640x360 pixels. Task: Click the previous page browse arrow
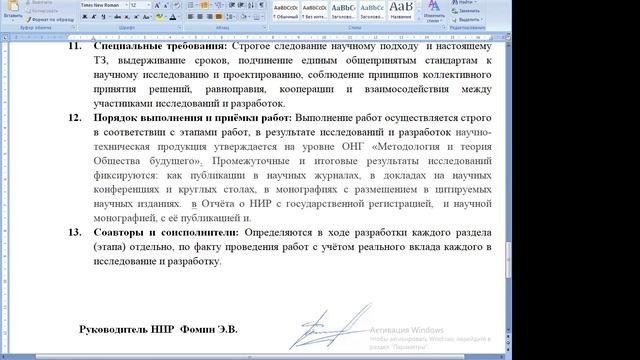tap(508, 337)
